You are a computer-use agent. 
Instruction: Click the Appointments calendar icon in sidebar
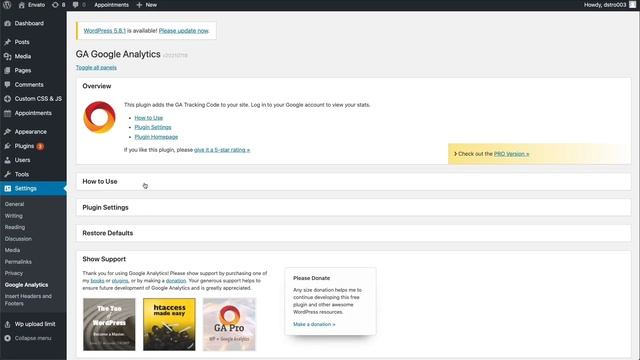(7, 113)
